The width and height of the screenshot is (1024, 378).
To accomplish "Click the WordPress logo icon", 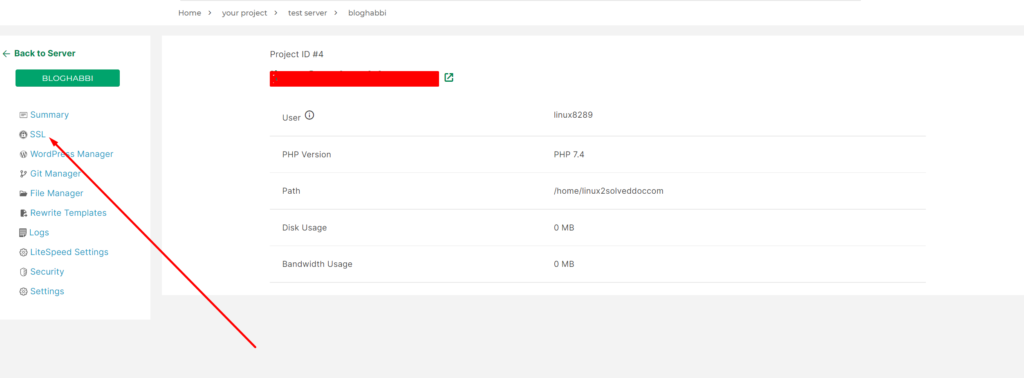I will [x=24, y=154].
